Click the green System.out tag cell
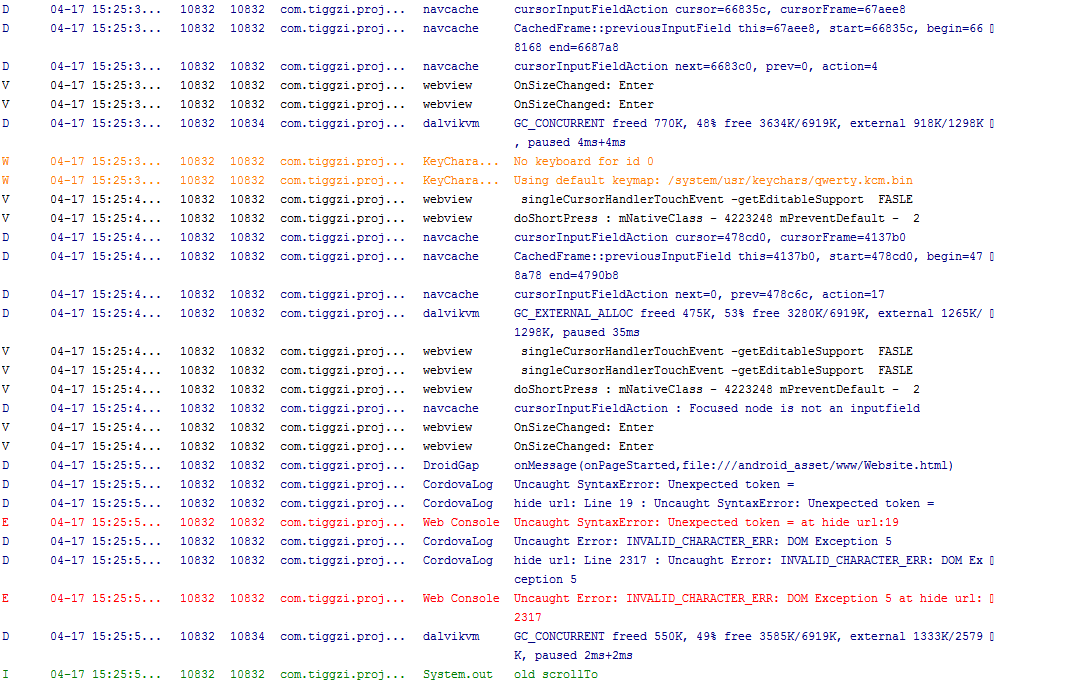 457,675
